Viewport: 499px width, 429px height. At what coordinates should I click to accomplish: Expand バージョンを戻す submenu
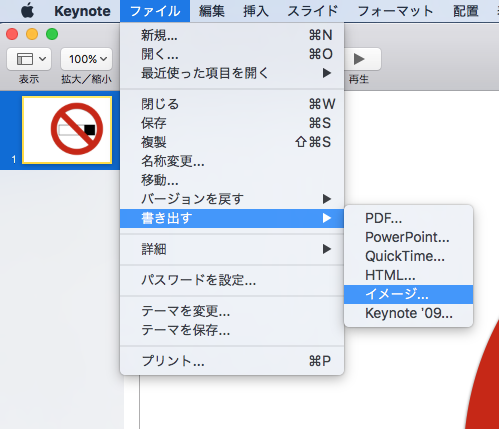coord(232,199)
